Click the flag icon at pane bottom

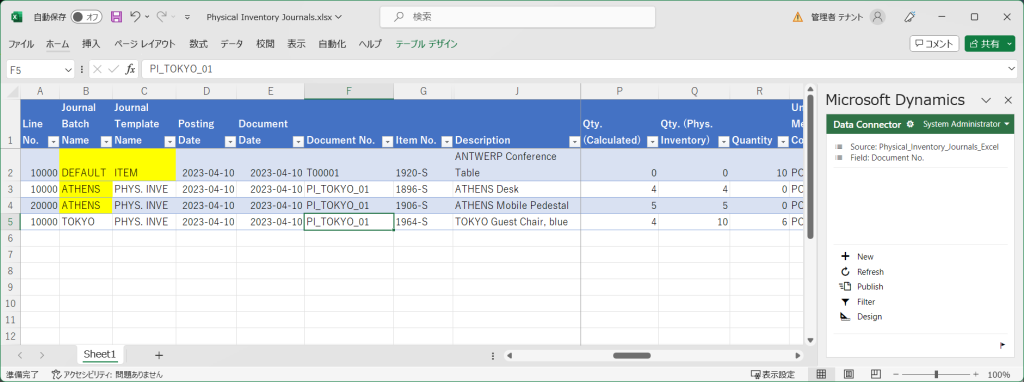coord(1002,345)
